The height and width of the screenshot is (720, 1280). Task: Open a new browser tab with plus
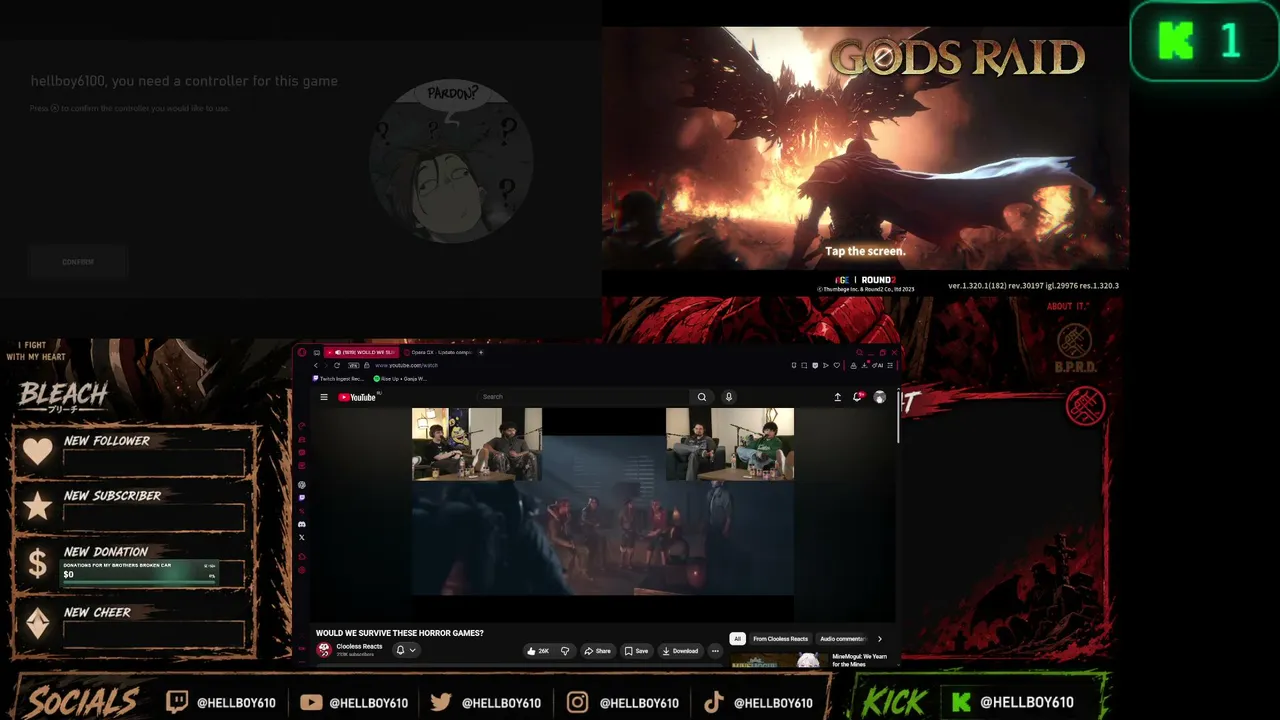click(481, 352)
